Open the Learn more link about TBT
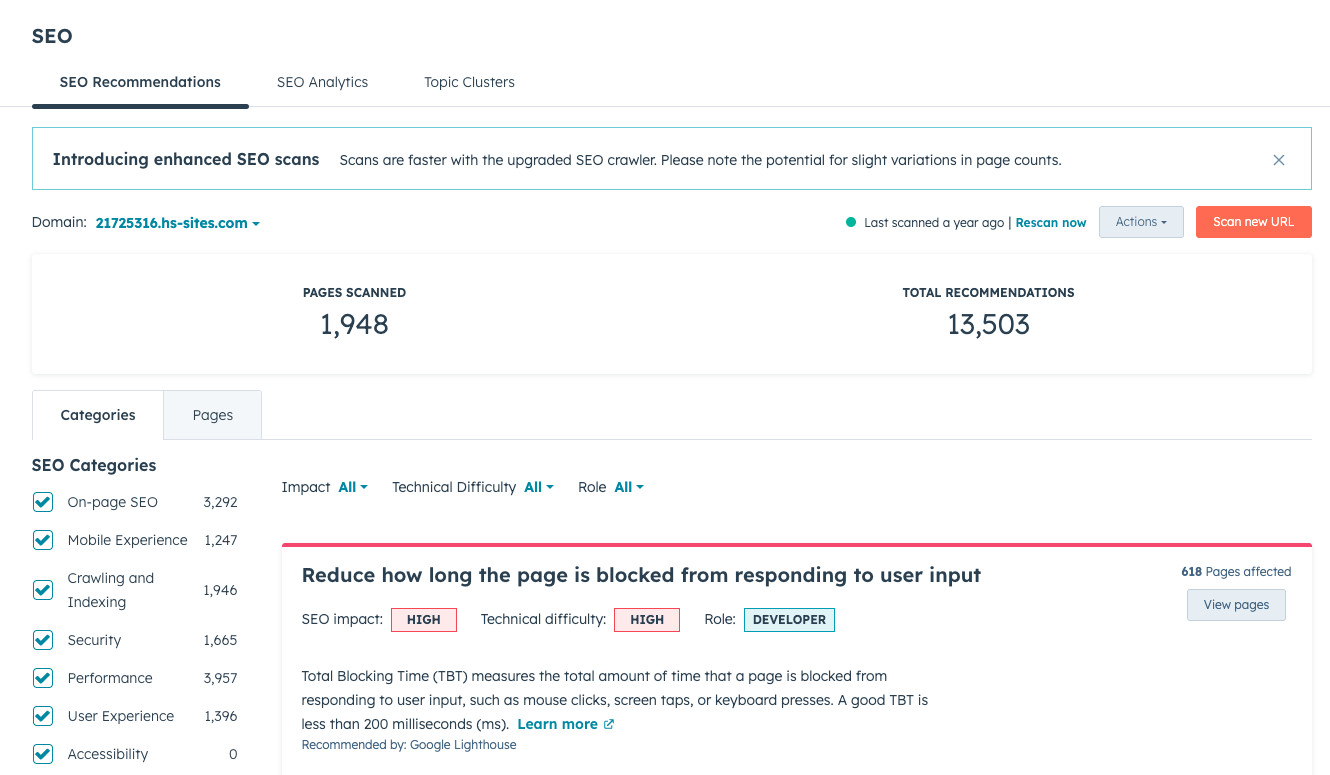The image size is (1330, 775). pyautogui.click(x=557, y=724)
